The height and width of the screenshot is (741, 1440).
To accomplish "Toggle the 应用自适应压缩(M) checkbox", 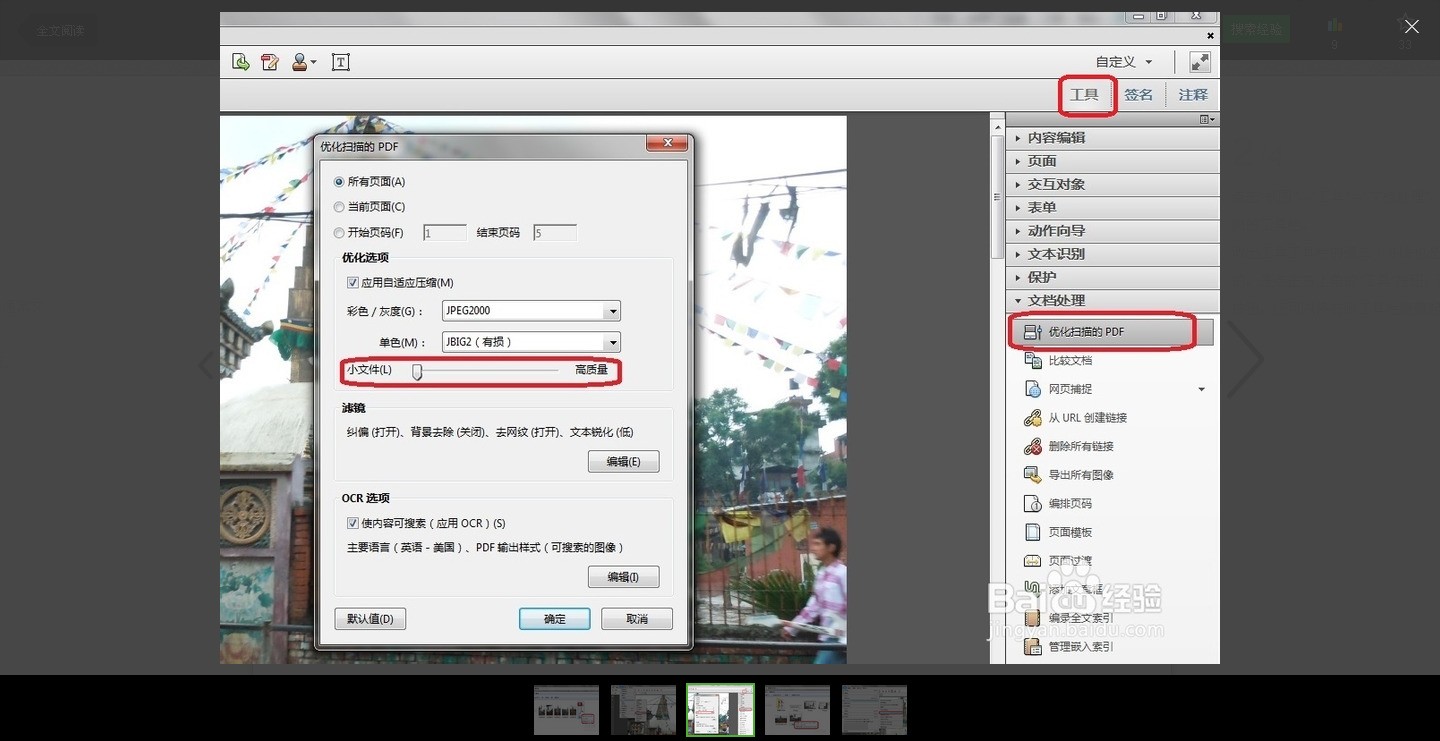I will pos(352,283).
